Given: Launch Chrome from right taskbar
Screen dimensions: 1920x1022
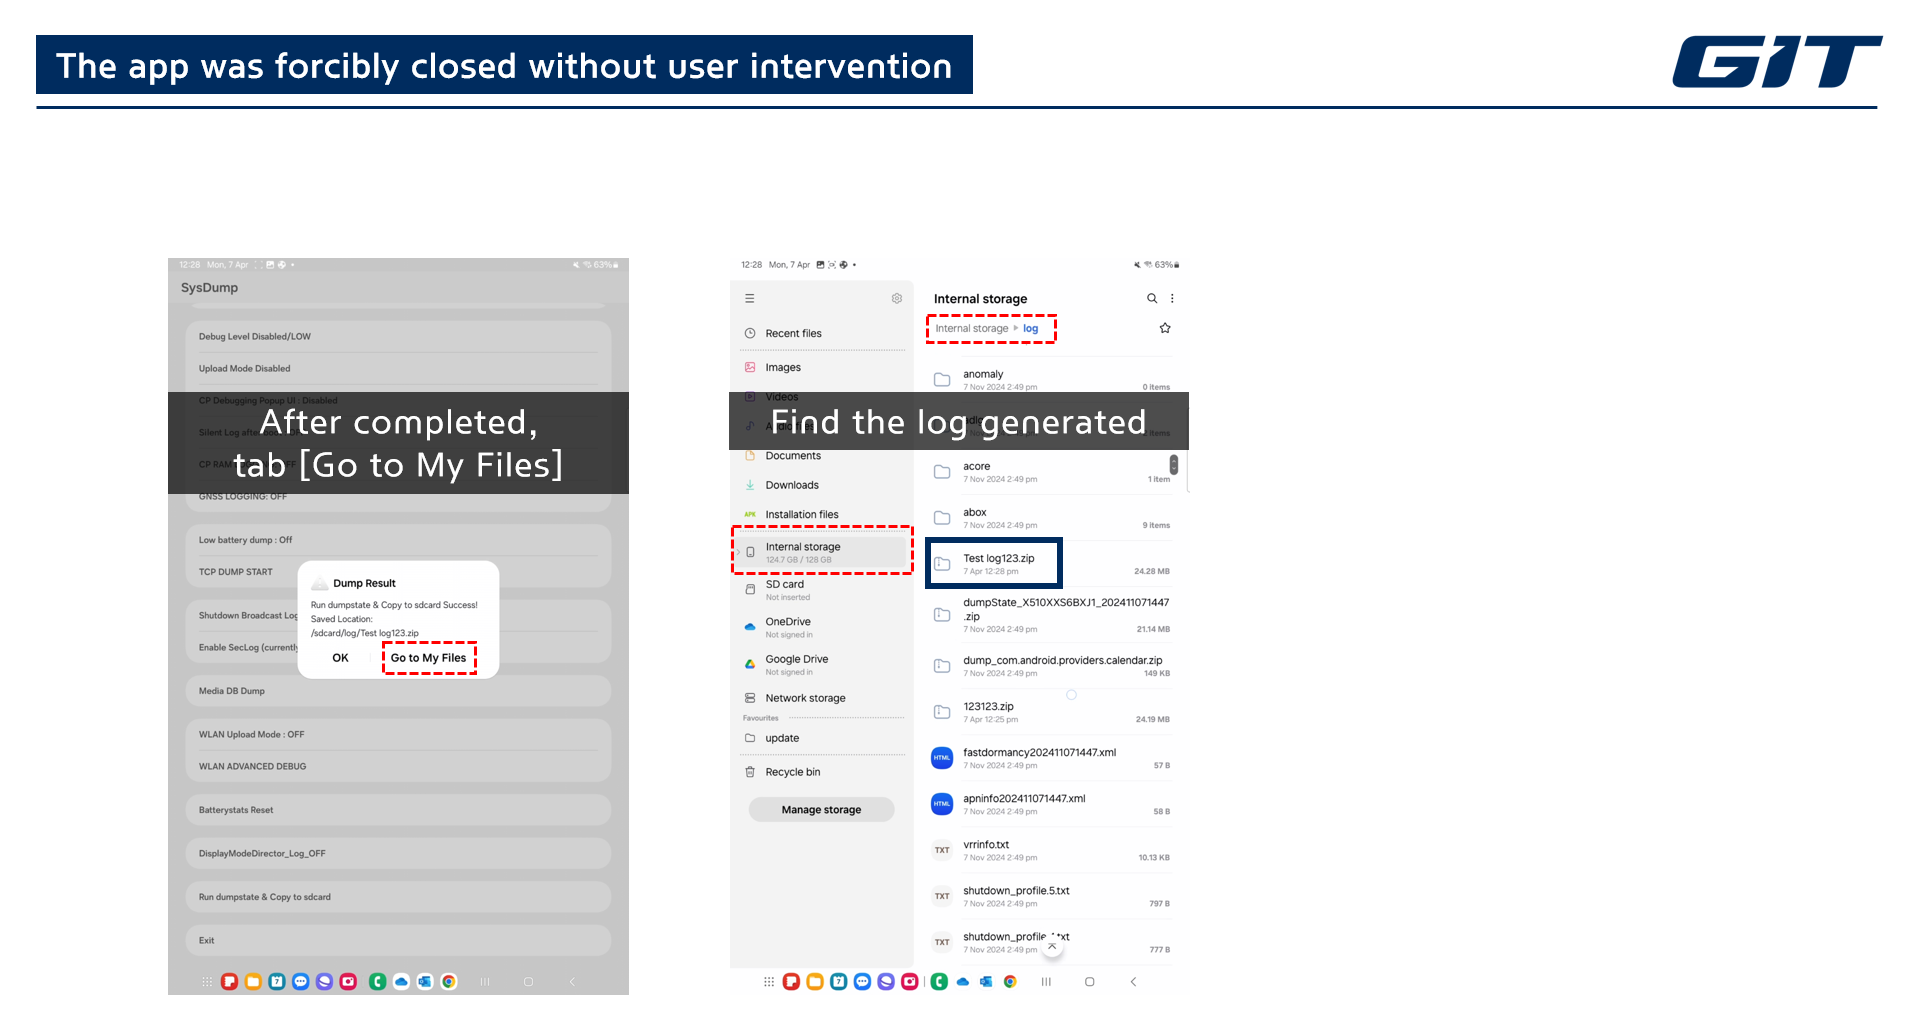Looking at the screenshot, I should (x=1010, y=982).
